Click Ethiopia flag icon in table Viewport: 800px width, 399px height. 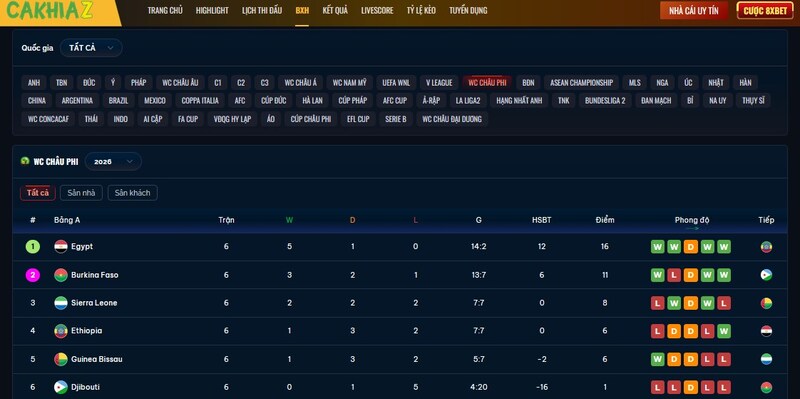coord(61,331)
